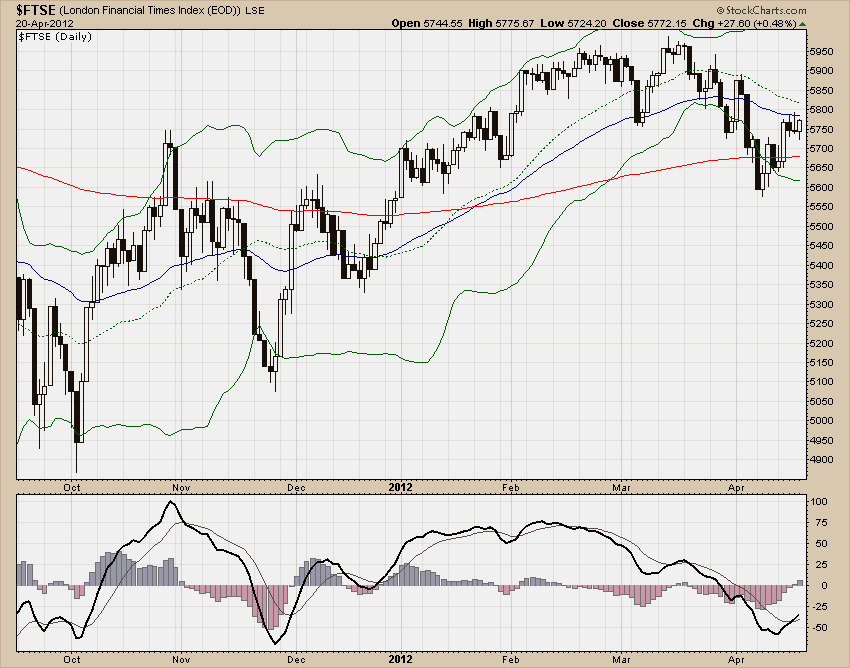Click the Chg +27.60 (+0.48%) value
The width and height of the screenshot is (850, 668).
745,23
